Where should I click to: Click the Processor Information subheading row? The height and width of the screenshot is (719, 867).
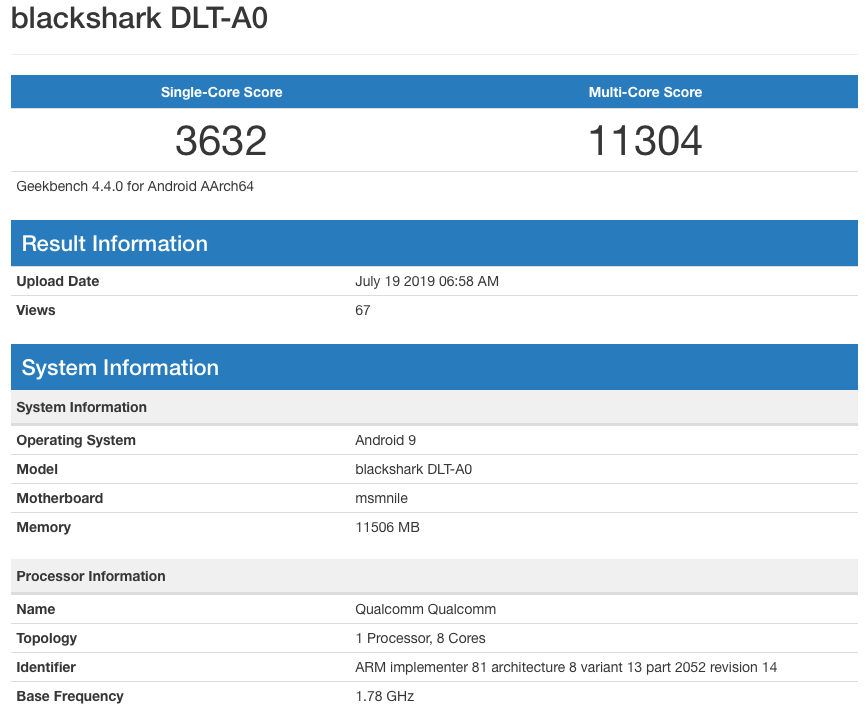91,577
